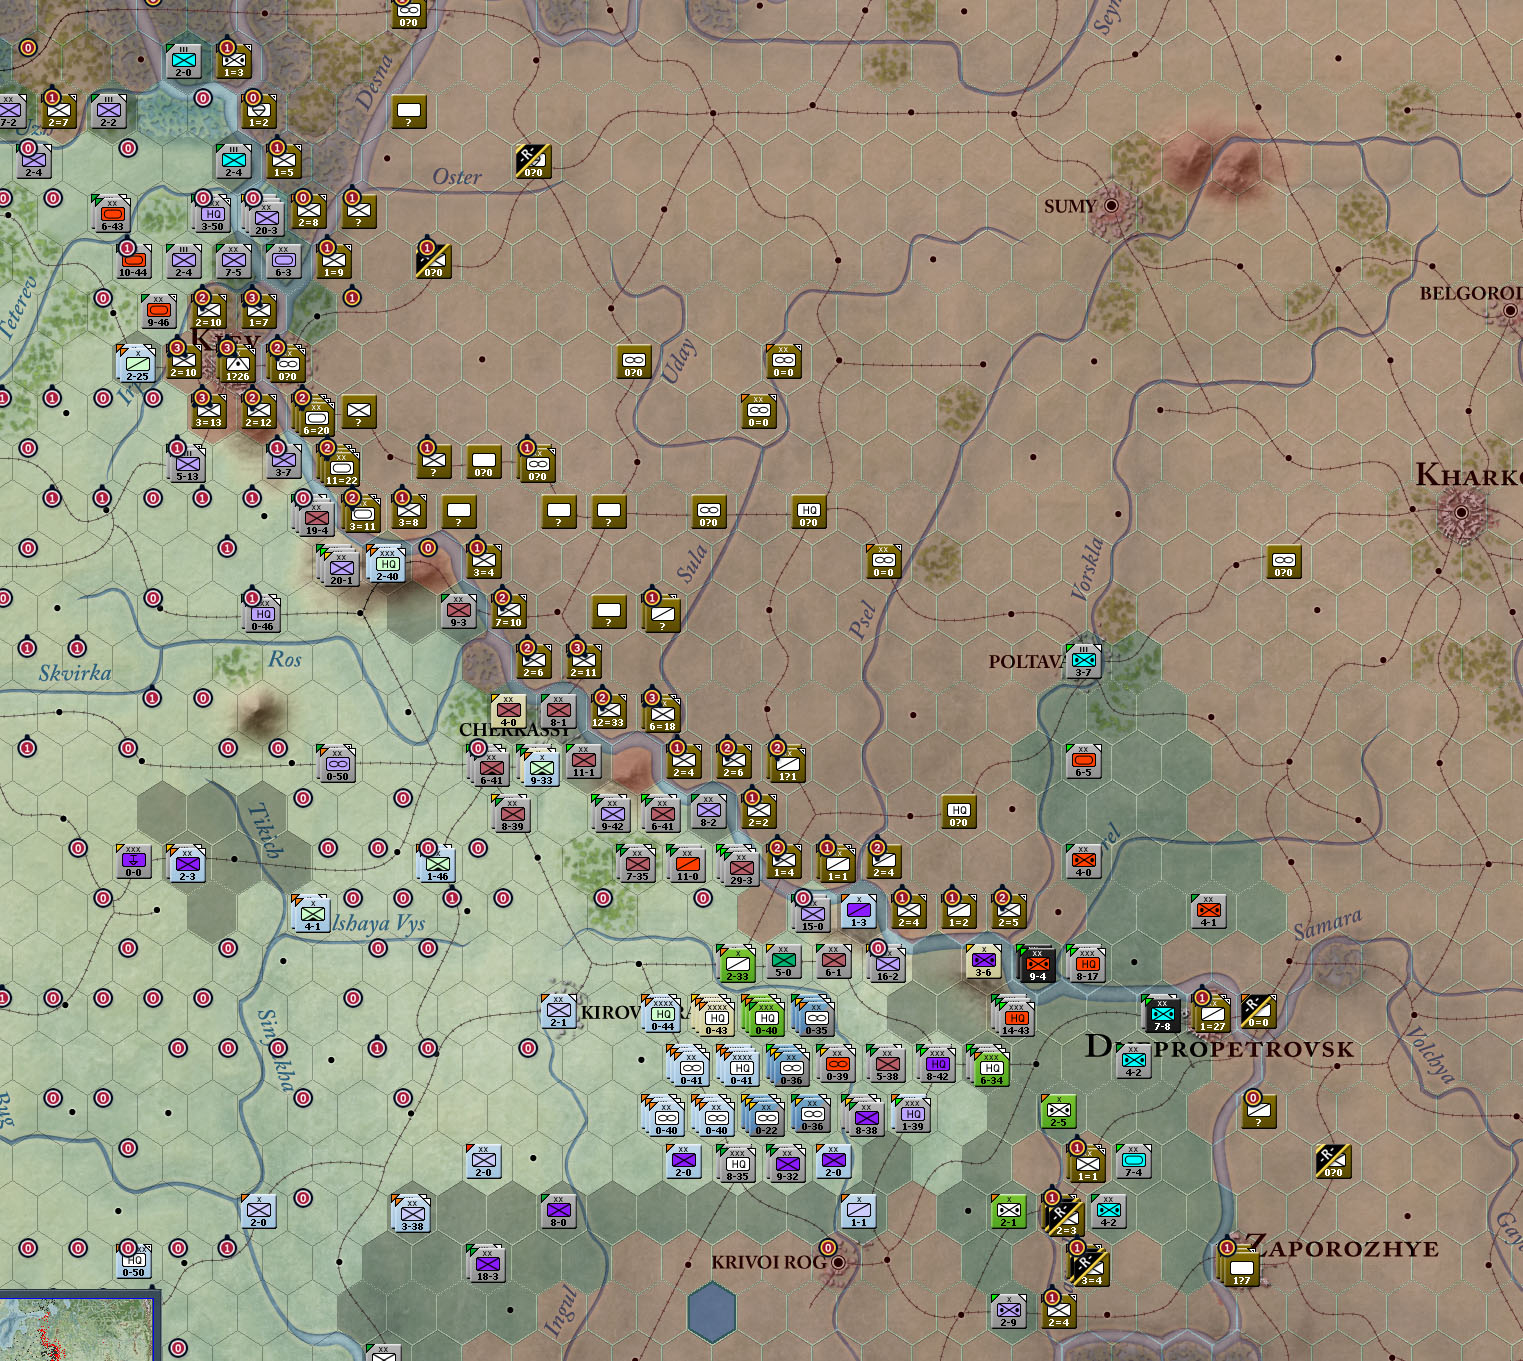Select the division counter labeled 8-39

pos(512,814)
